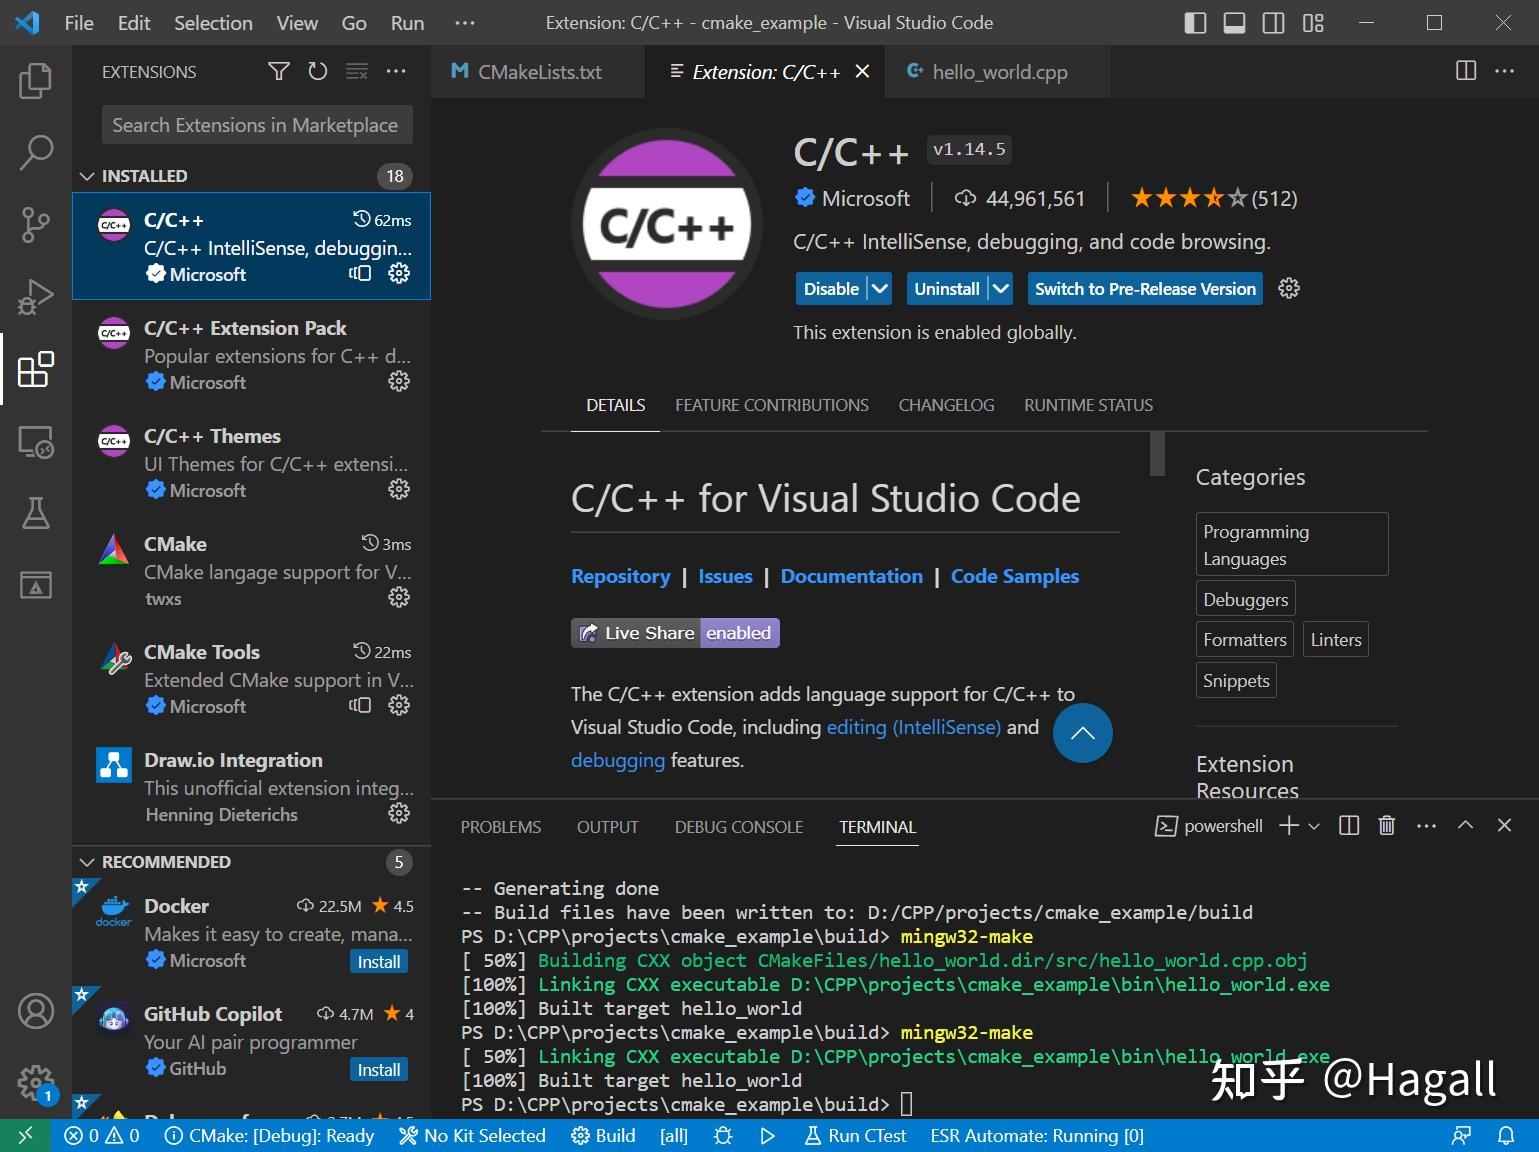
Task: Toggle the Primary Side Bar visibility
Action: coord(1195,22)
